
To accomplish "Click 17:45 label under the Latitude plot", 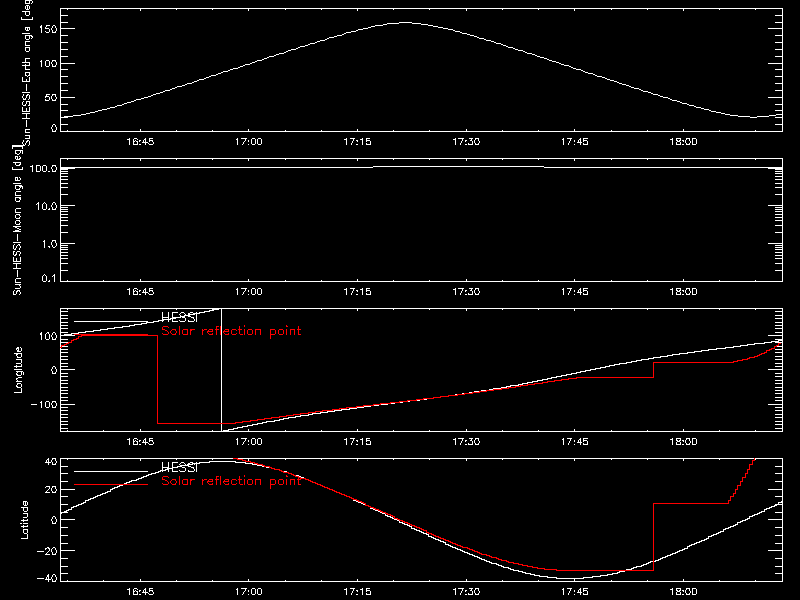I will (x=575, y=592).
